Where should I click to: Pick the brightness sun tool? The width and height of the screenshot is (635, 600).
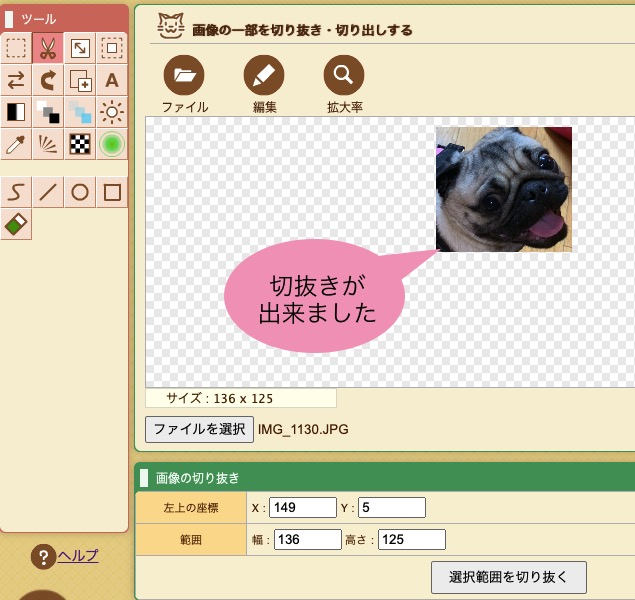112,112
